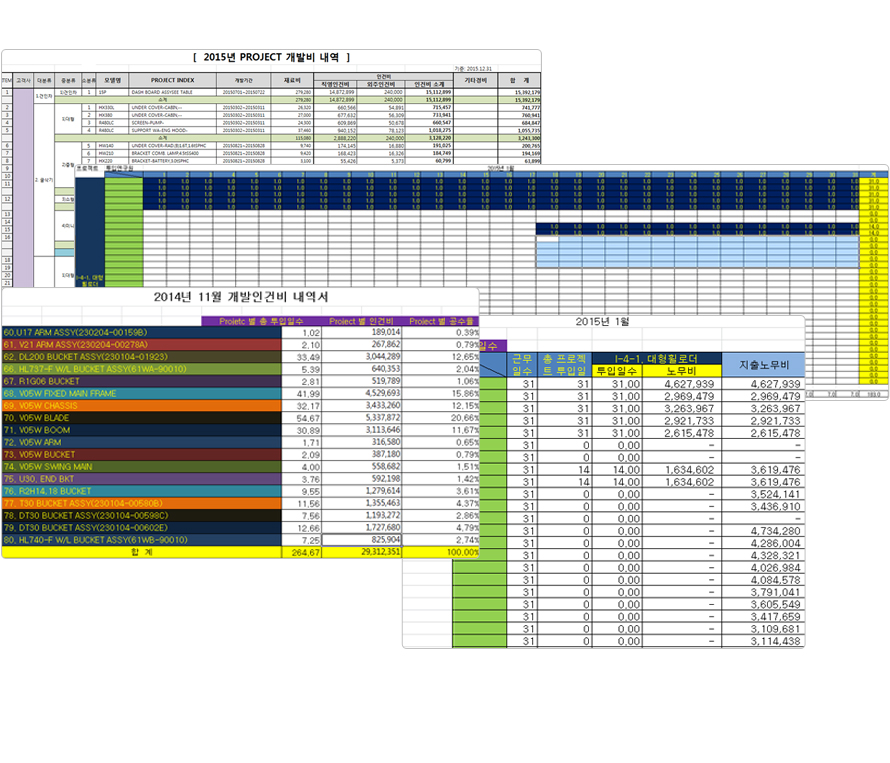This screenshot has height=763, width=890.
Task: Click the '기타경비' column header
Action: (476, 81)
